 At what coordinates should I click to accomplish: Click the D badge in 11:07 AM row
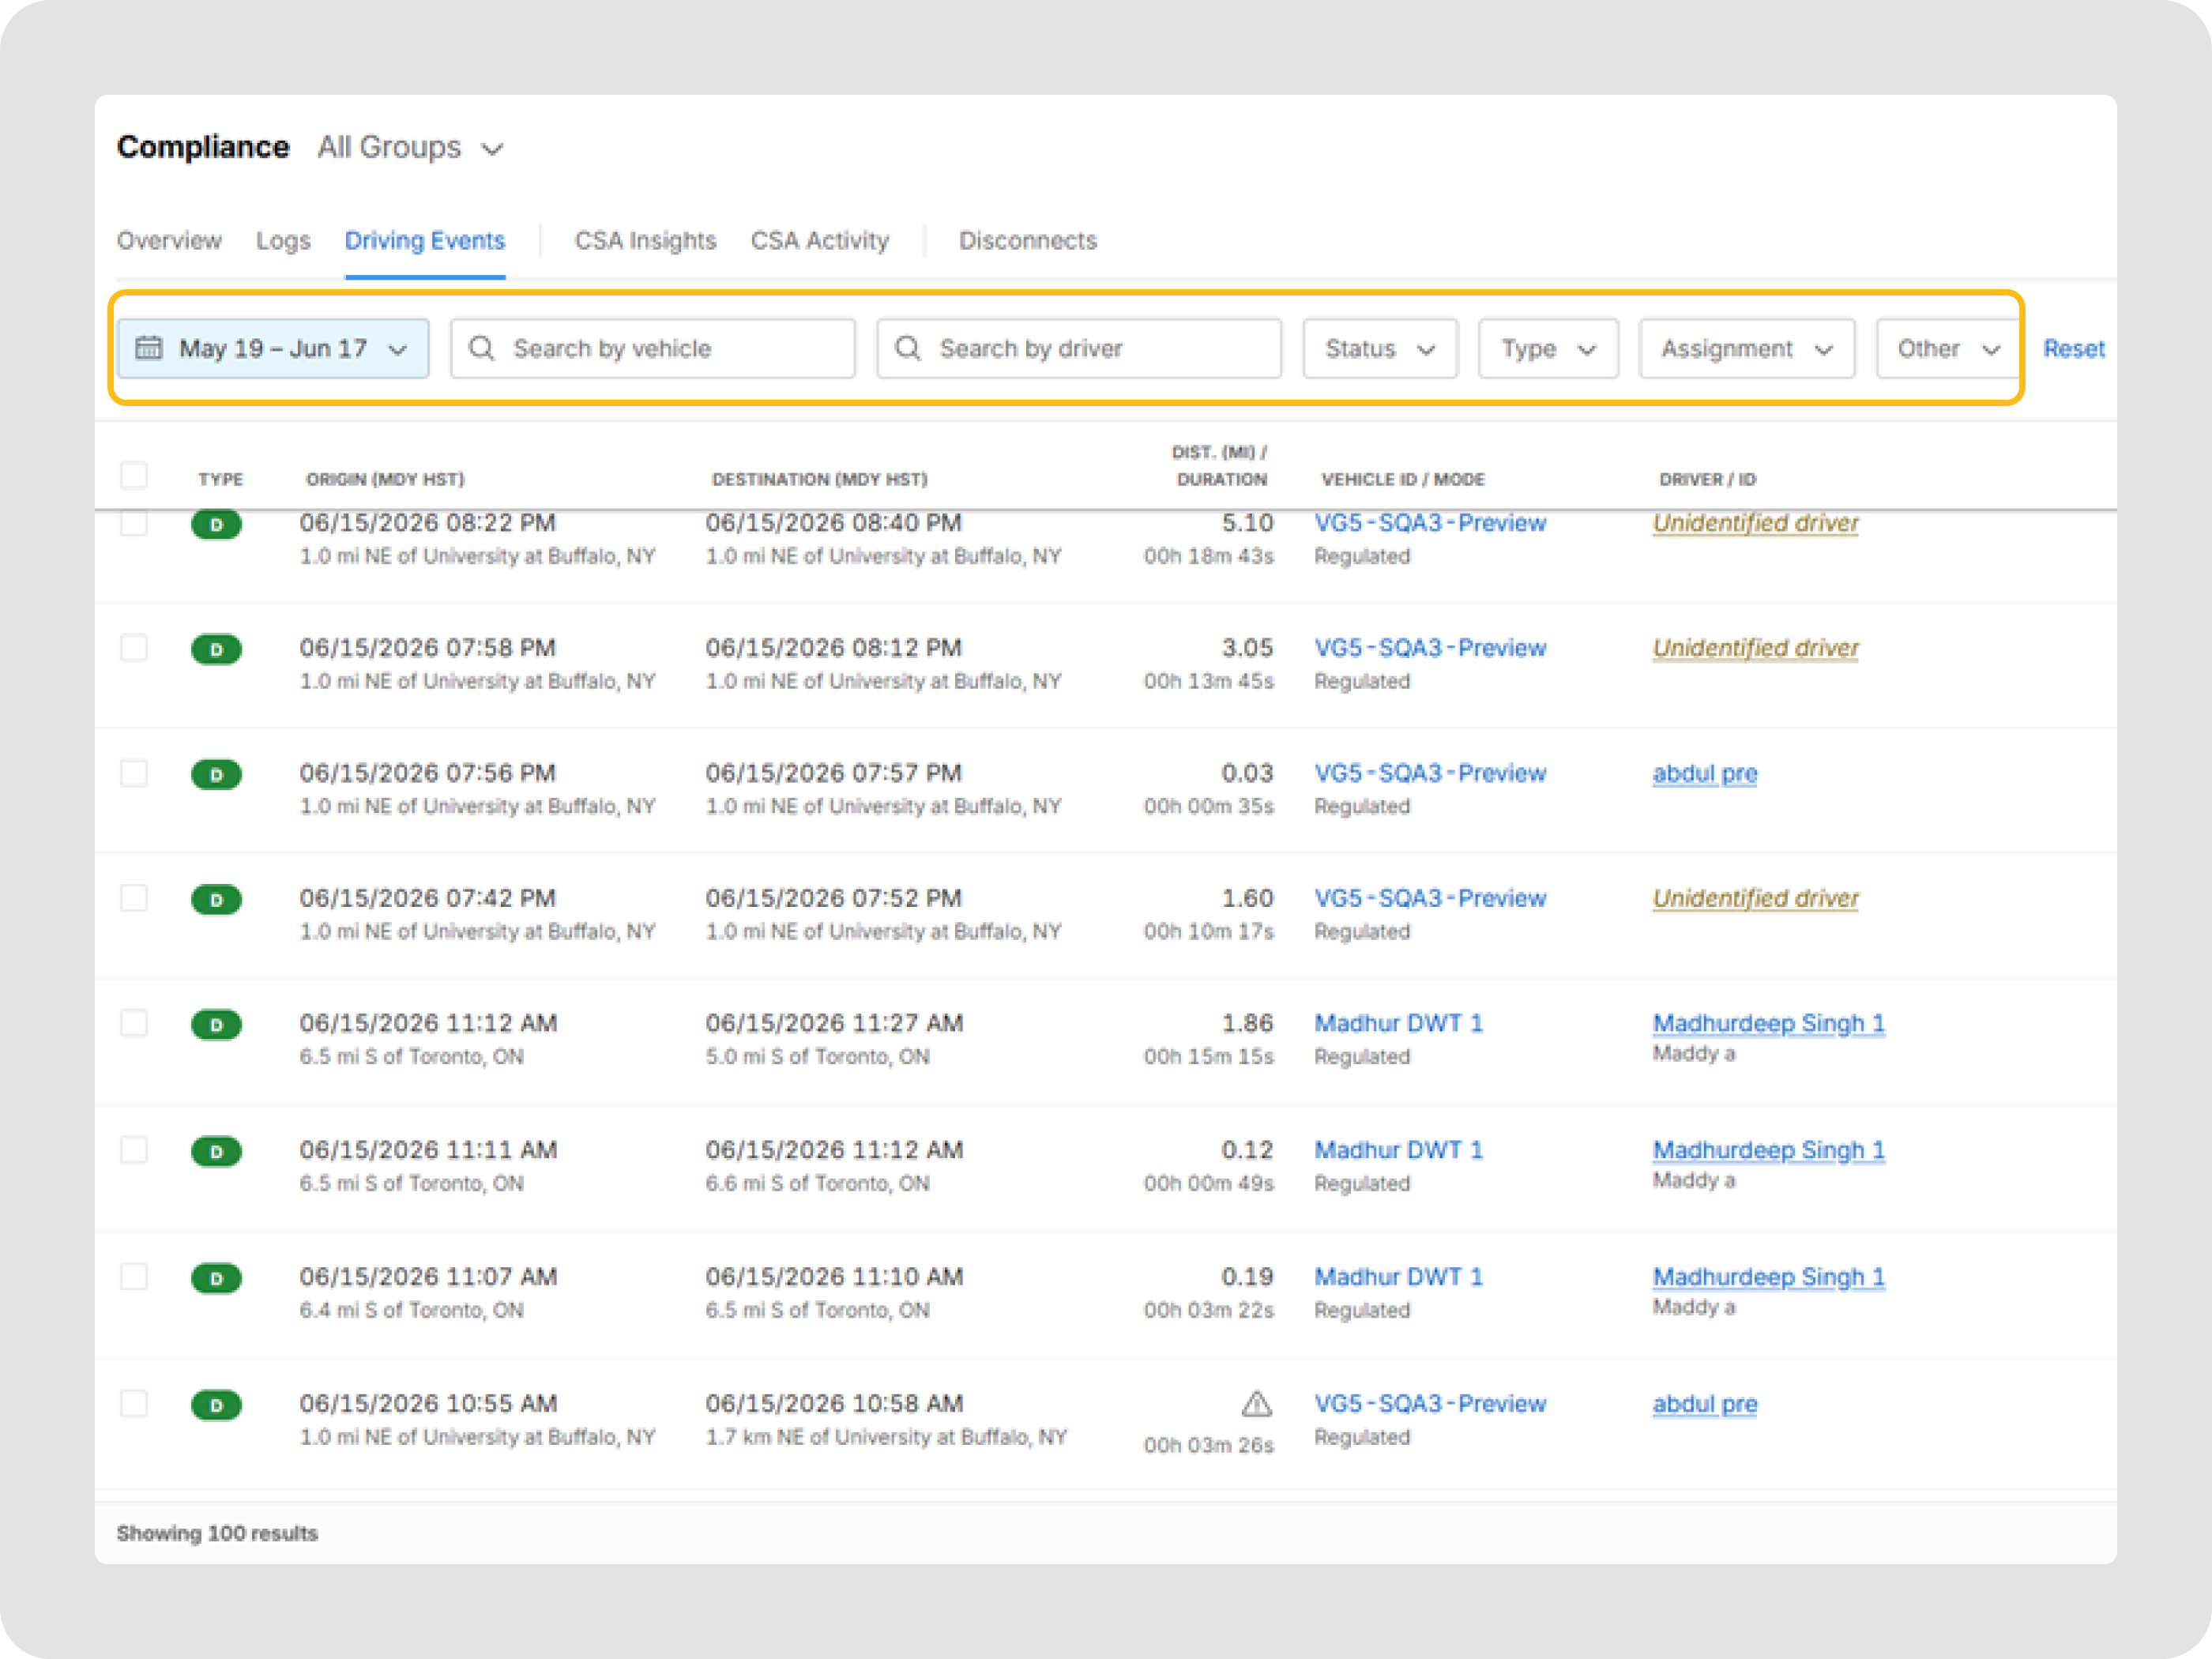[216, 1279]
